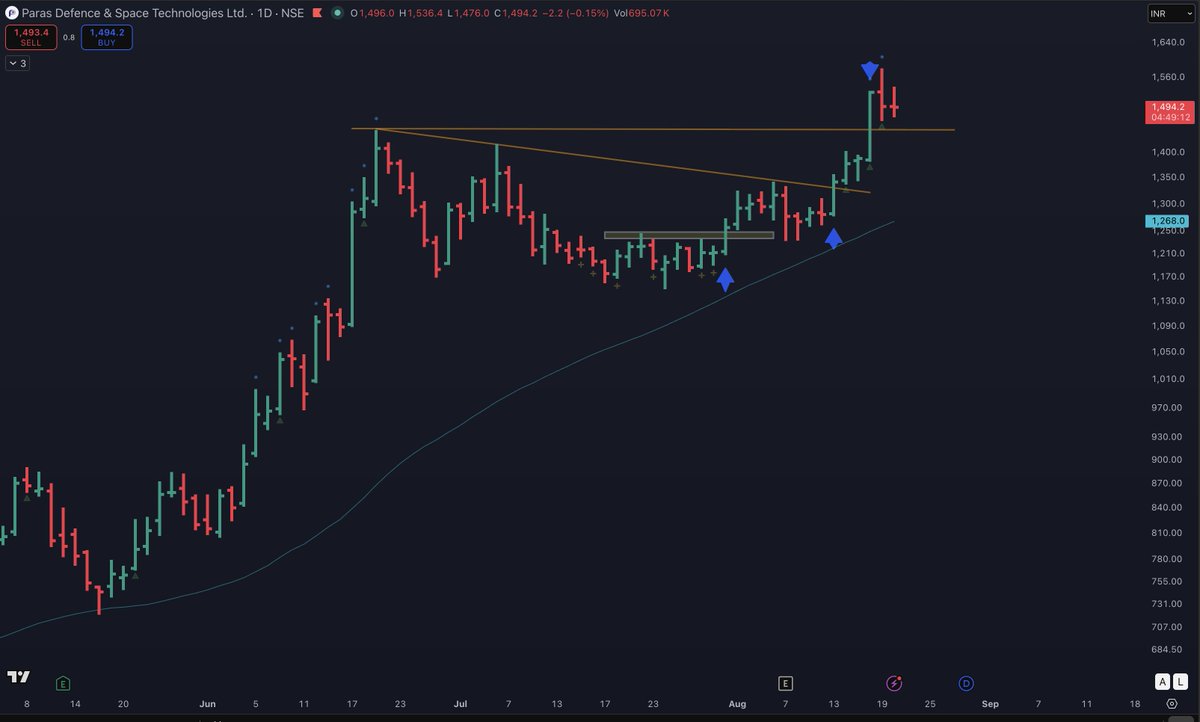This screenshot has width=1200, height=722.
Task: Expand the collapsed indicators legend showing 3
Action: (18, 63)
